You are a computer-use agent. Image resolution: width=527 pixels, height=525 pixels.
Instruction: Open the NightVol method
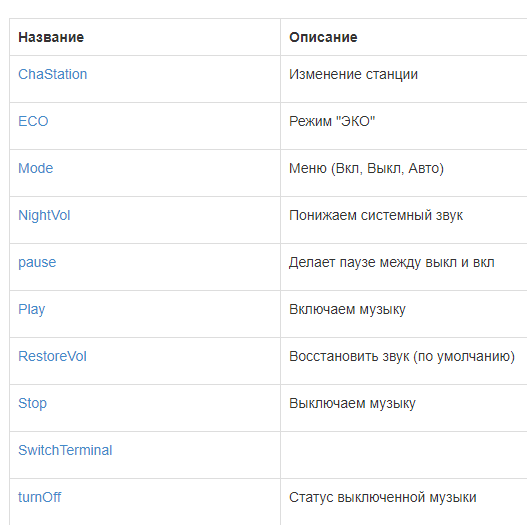tap(44, 215)
